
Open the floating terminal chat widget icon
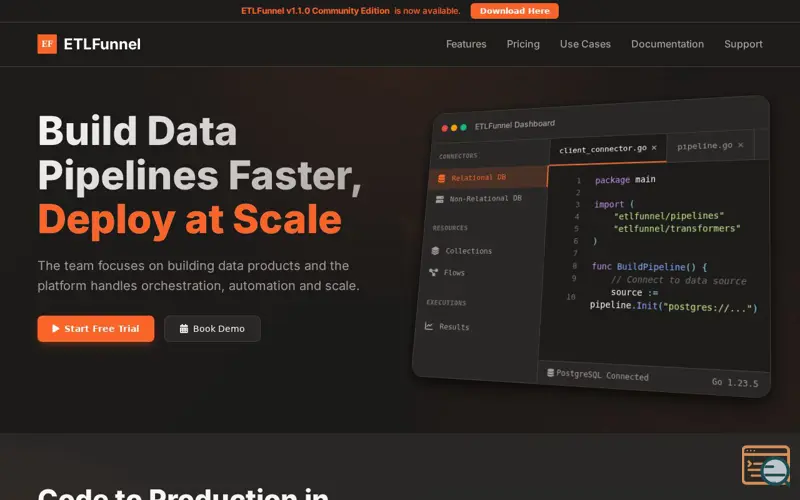(766, 465)
